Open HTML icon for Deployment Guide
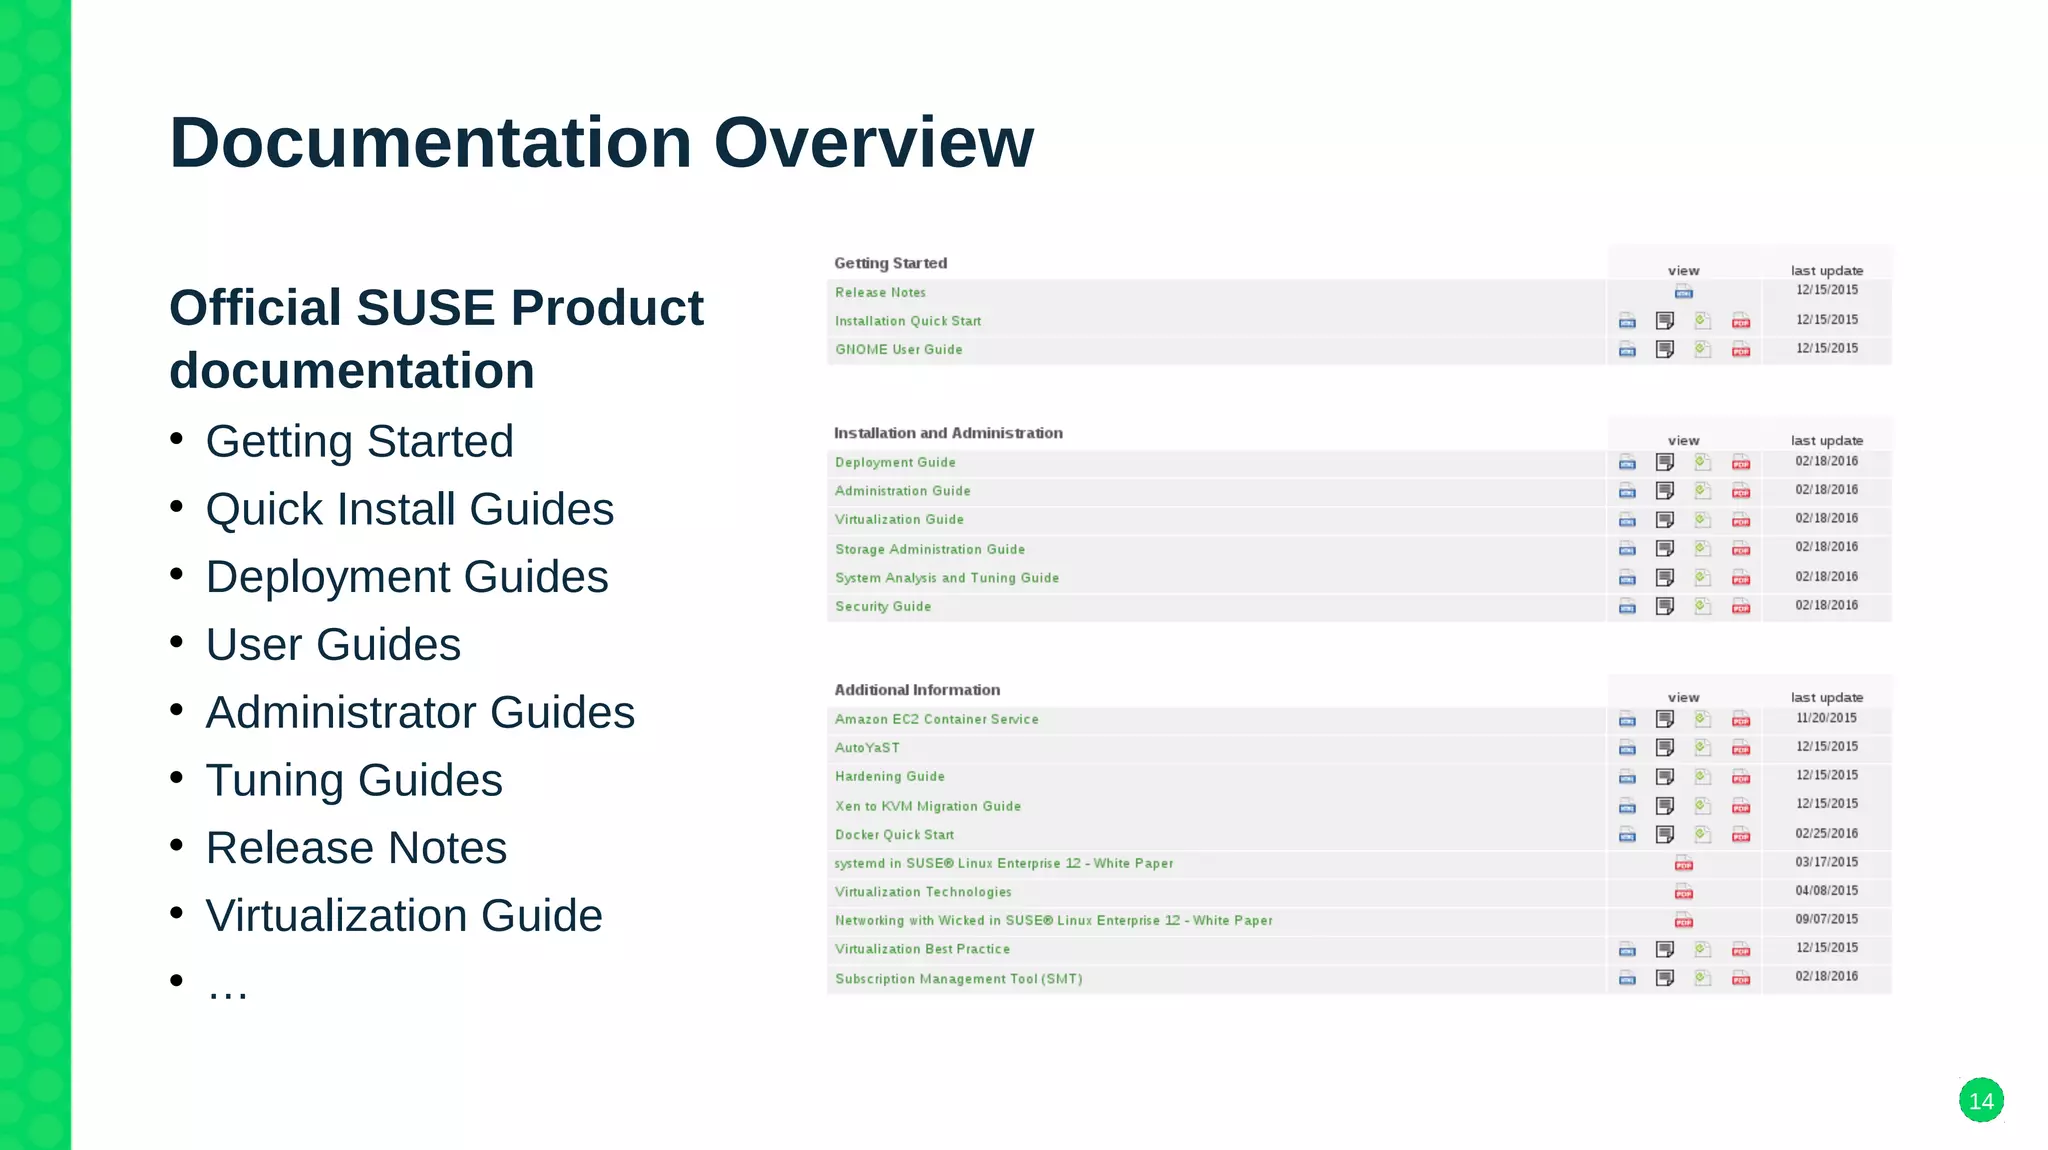2048x1150 pixels. pos(1627,462)
